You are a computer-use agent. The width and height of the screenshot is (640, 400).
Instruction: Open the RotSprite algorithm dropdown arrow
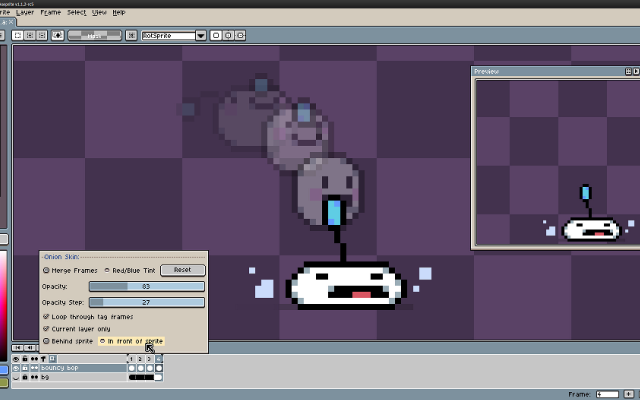coord(201,36)
